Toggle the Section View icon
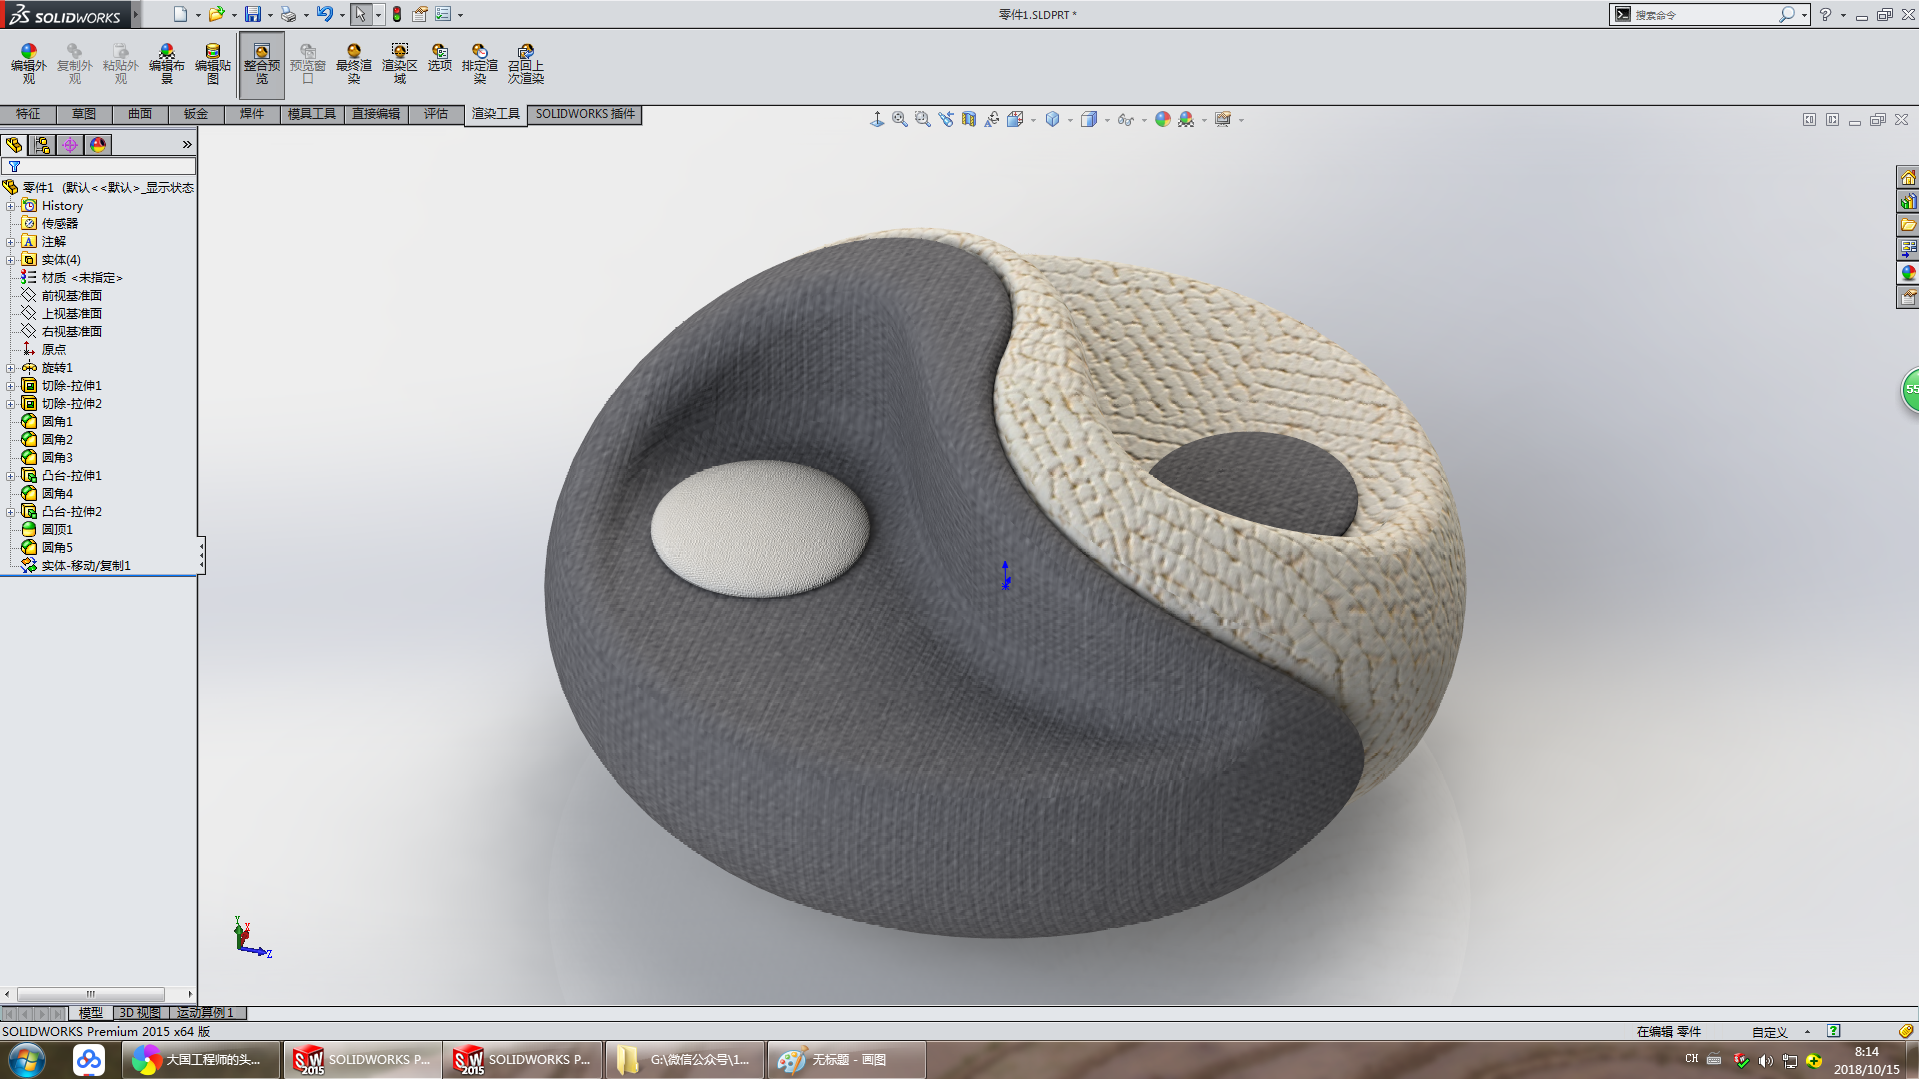Viewport: 1919px width, 1079px height. [x=968, y=119]
